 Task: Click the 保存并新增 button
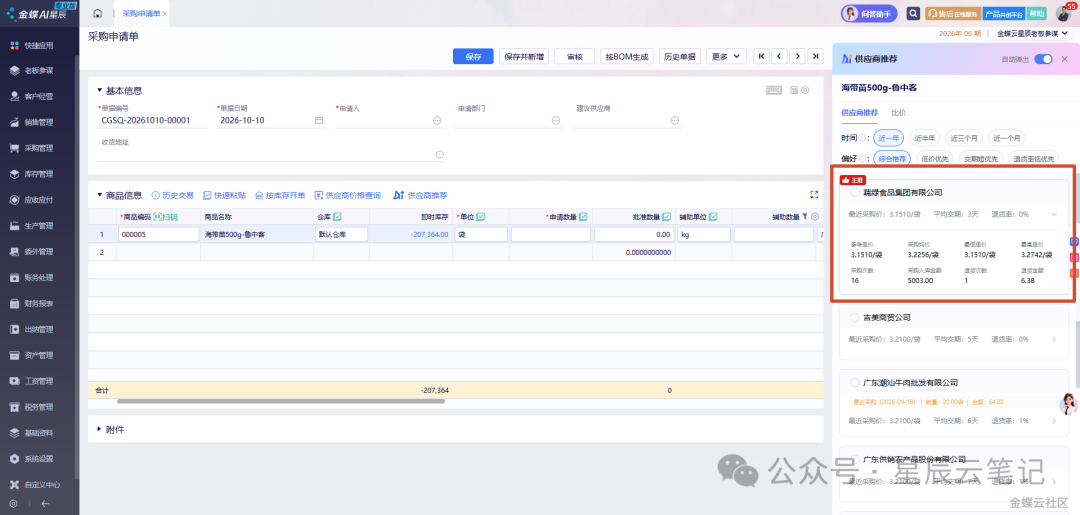point(523,56)
